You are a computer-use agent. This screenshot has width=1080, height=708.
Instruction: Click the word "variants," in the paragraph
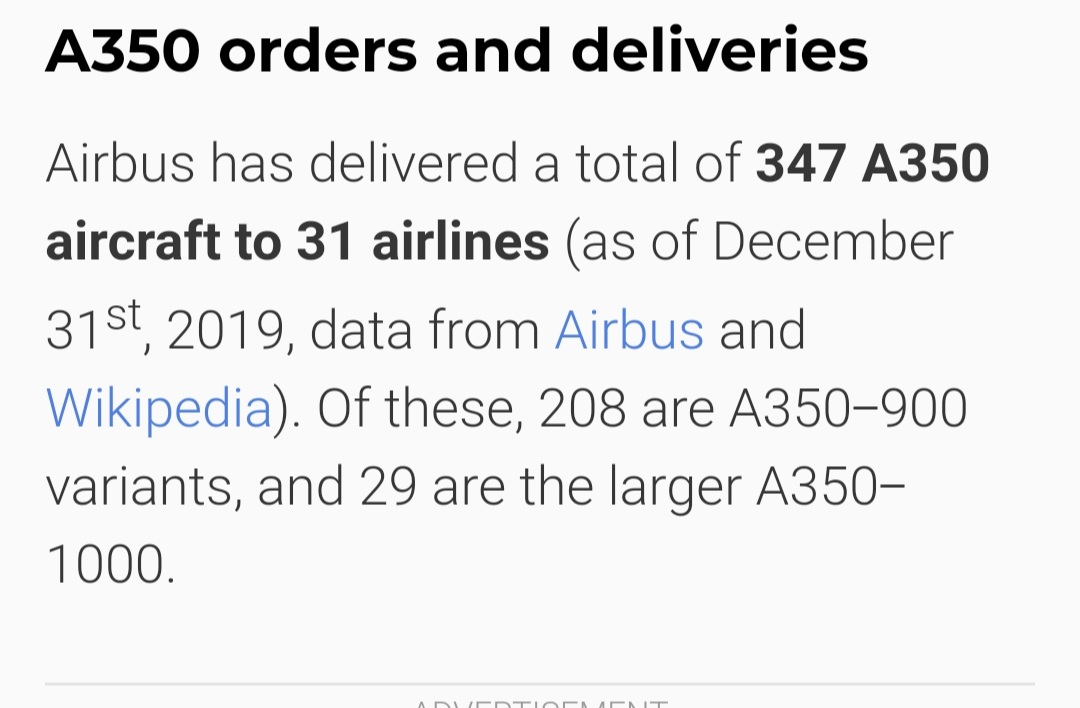143,487
